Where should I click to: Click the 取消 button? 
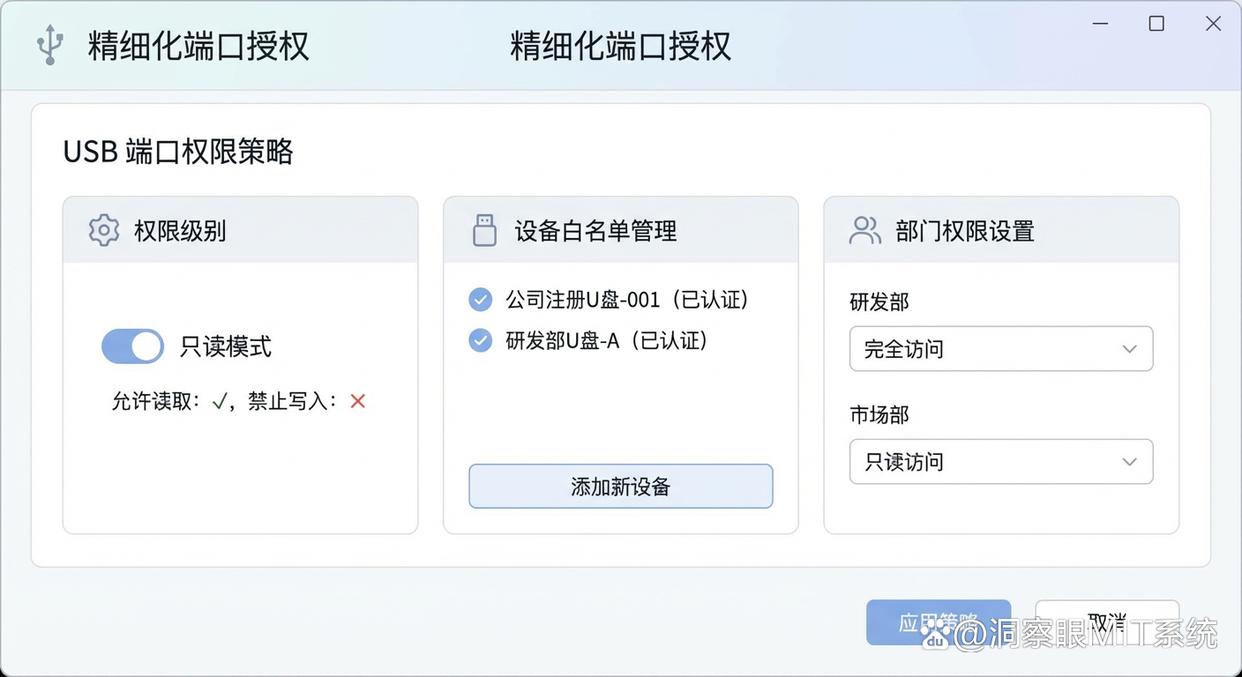pyautogui.click(x=1106, y=621)
